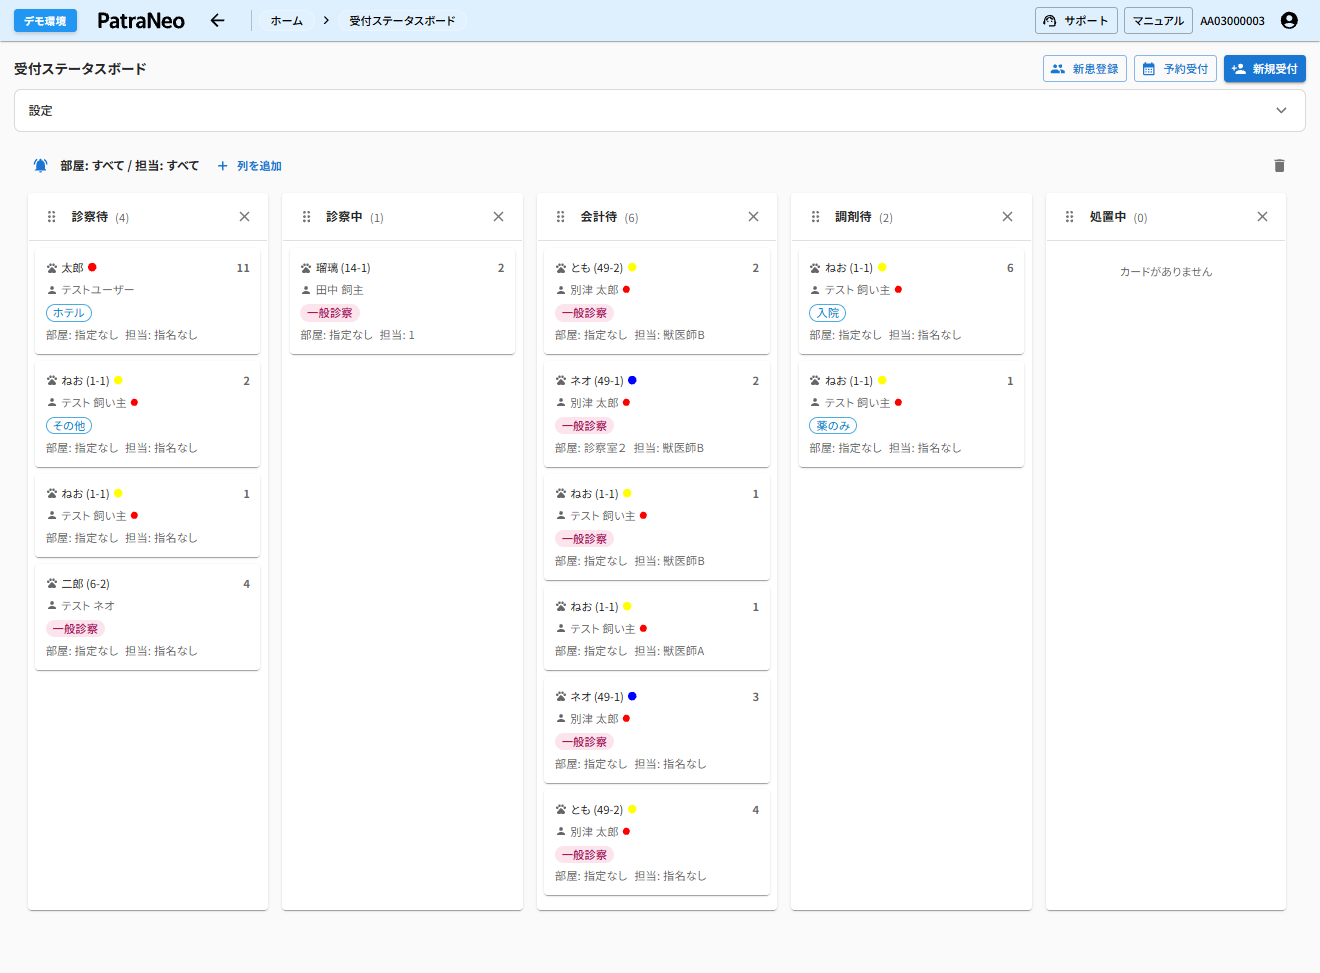
Task: Open the 二郎 (6-2) patient card
Action: (x=148, y=618)
